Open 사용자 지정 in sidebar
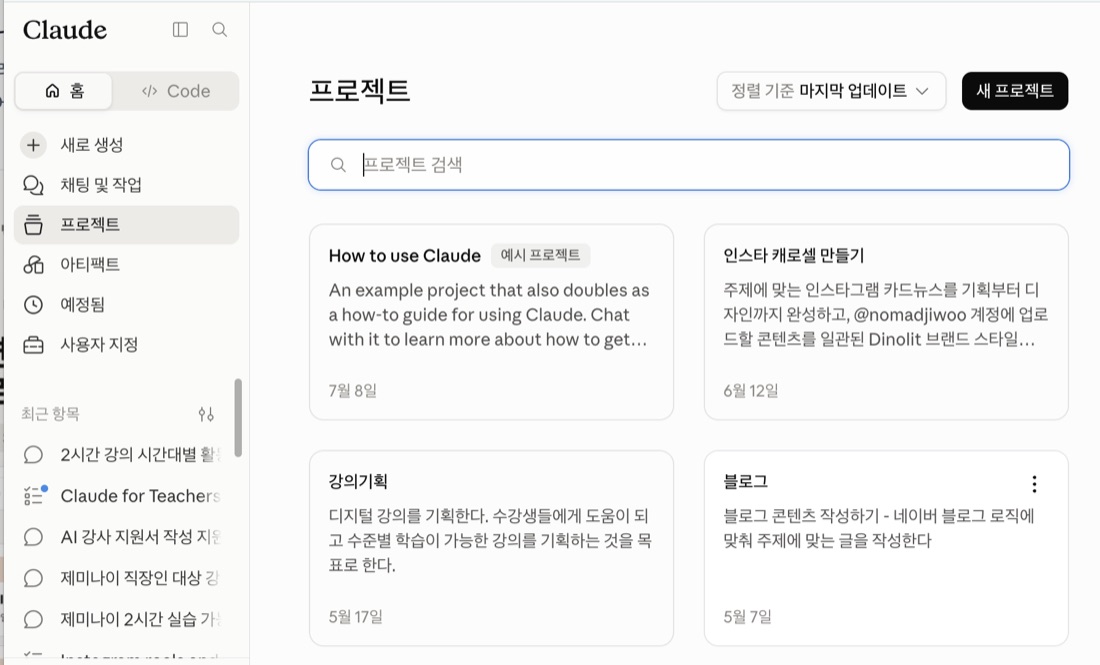Screen dimensions: 1100x665 [126, 344]
